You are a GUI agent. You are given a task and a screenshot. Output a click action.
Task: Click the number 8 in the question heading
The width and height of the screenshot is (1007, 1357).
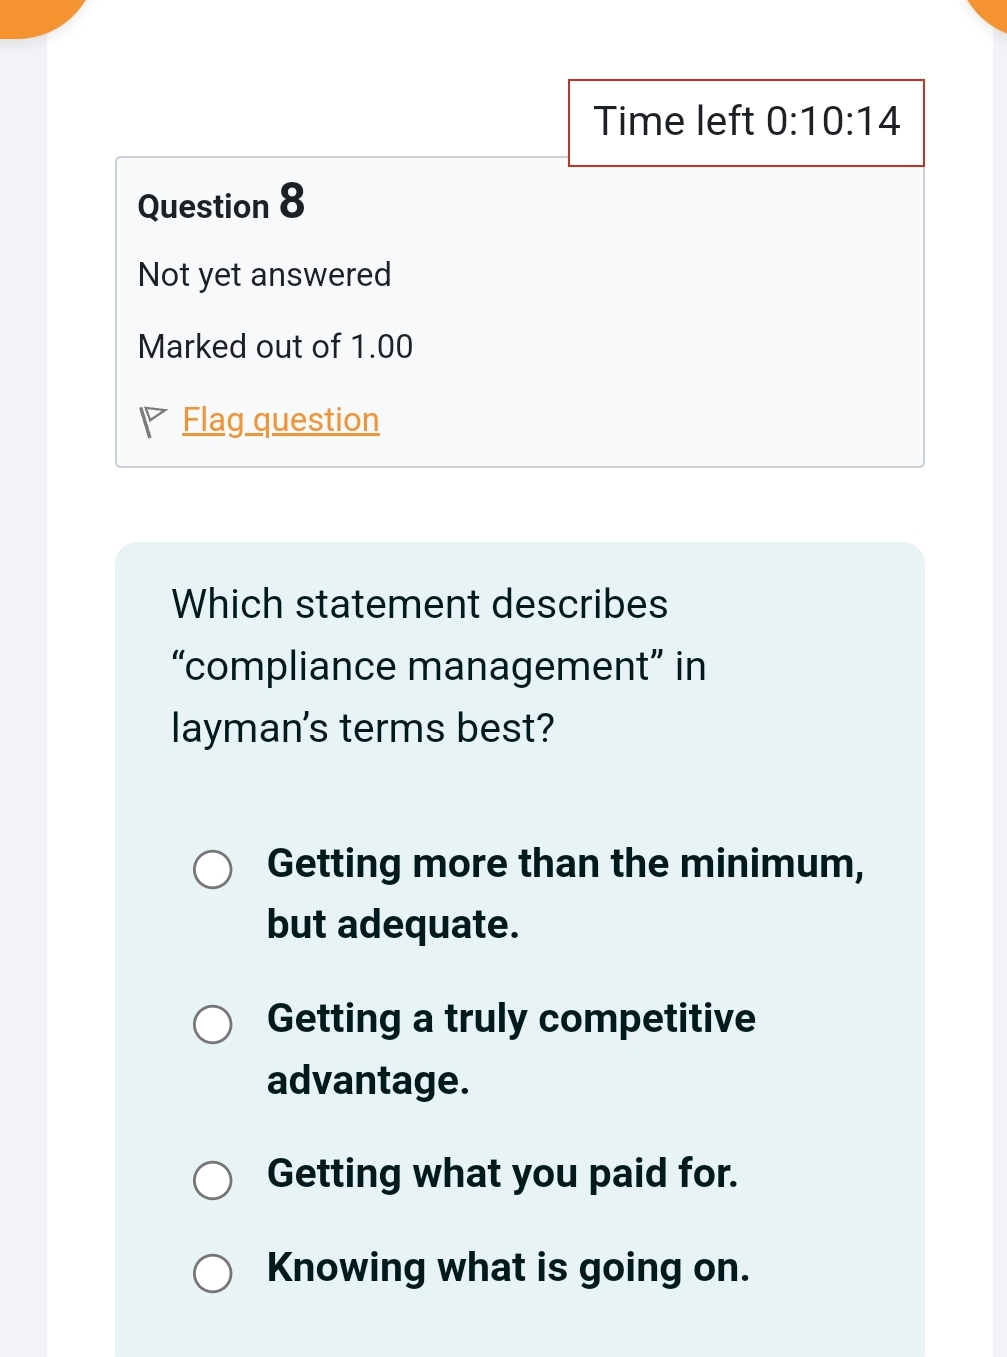291,202
